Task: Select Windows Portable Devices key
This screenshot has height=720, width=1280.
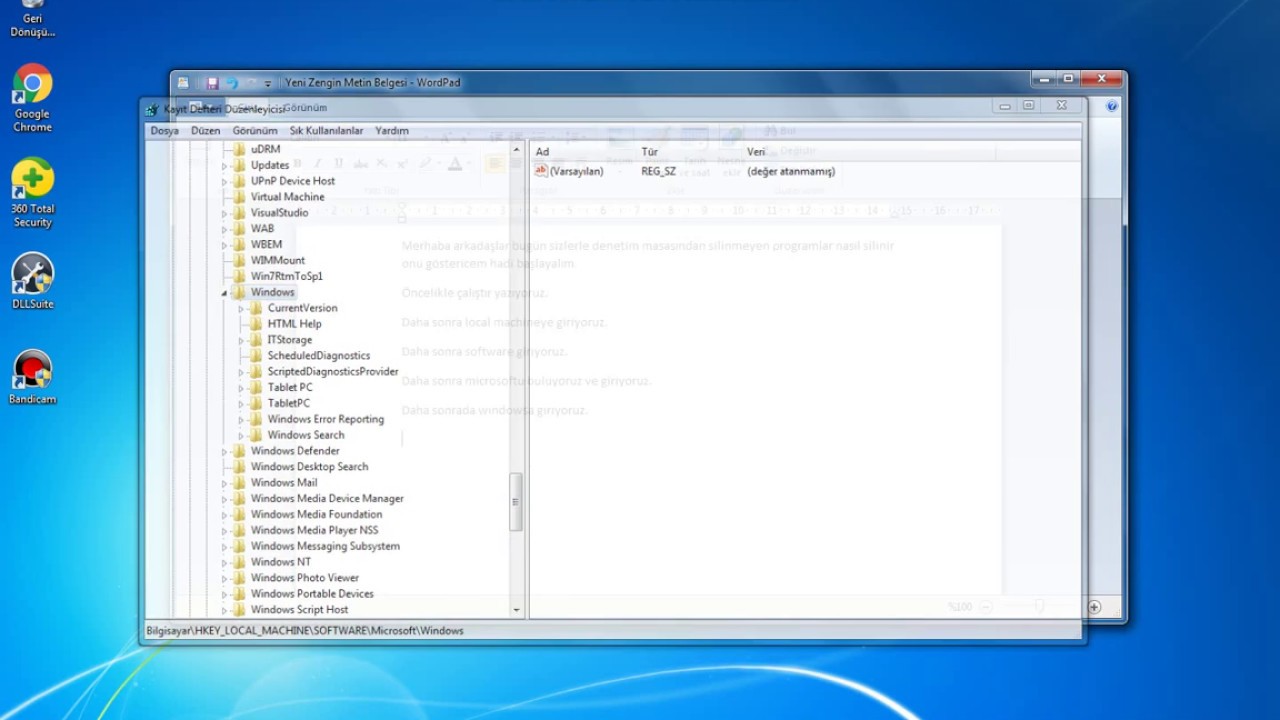Action: pyautogui.click(x=312, y=594)
